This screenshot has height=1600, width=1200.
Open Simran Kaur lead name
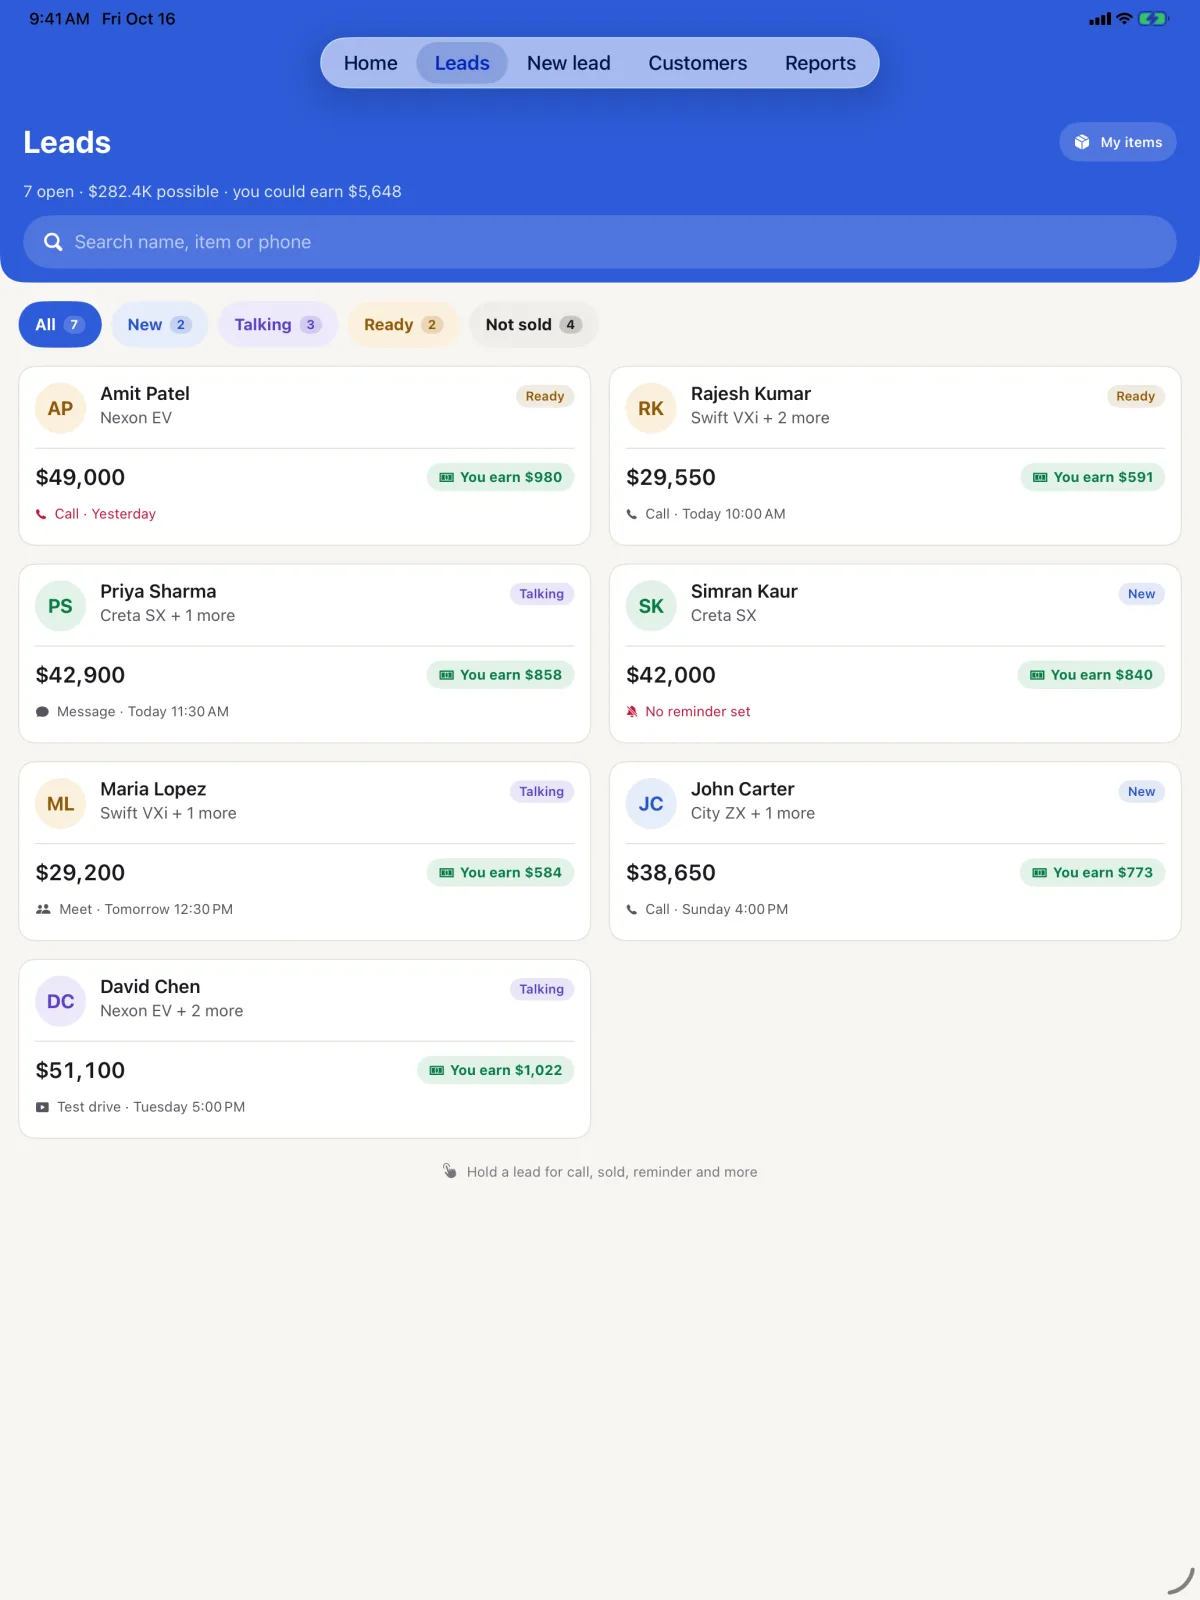(x=744, y=591)
